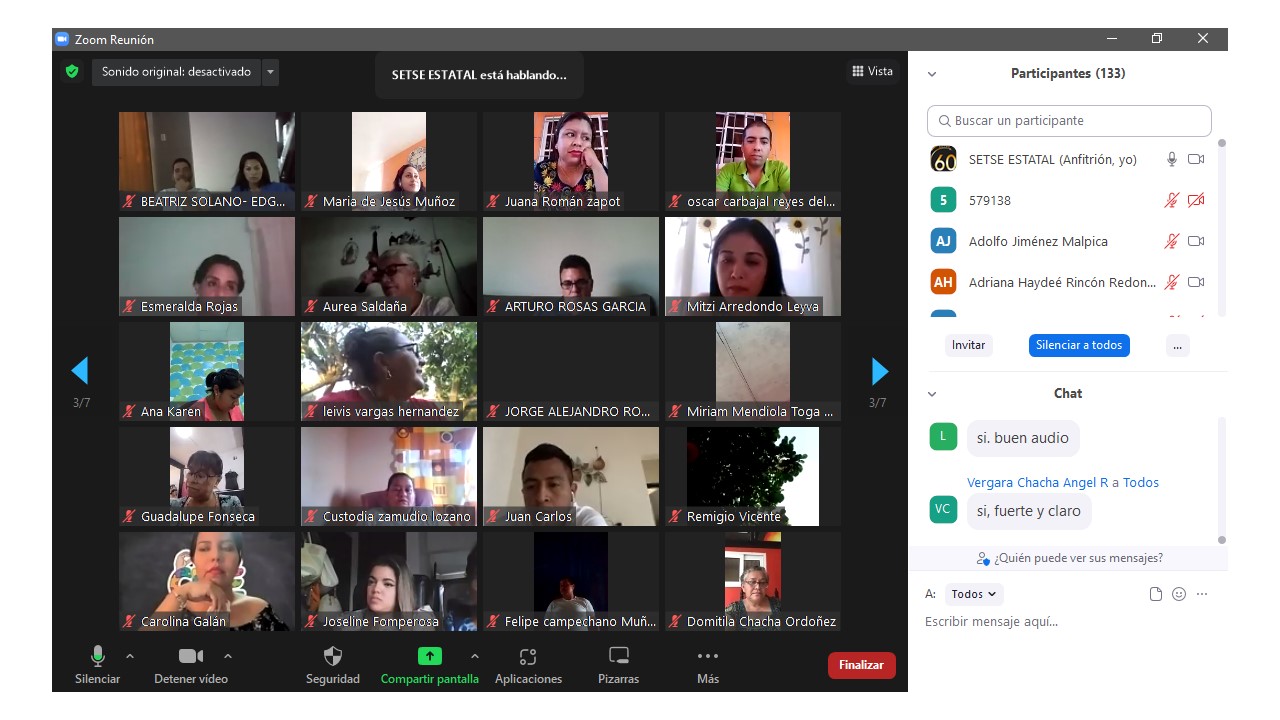The image size is (1280, 720).
Task: Click chat message 'si. buen audio'
Action: [x=1023, y=438]
